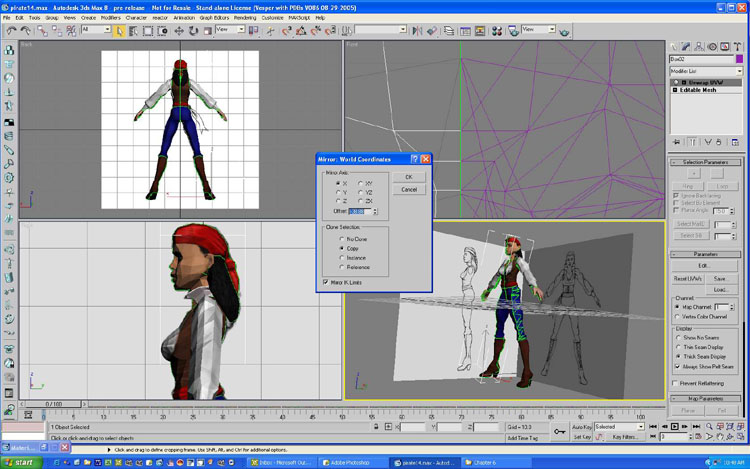Open the Hierarchy command panel tab
The width and height of the screenshot is (750, 469).
coord(700,46)
